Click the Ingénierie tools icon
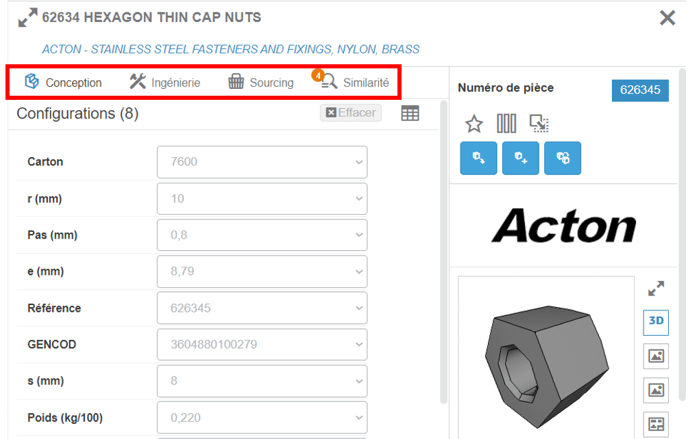The width and height of the screenshot is (688, 439). [x=138, y=81]
